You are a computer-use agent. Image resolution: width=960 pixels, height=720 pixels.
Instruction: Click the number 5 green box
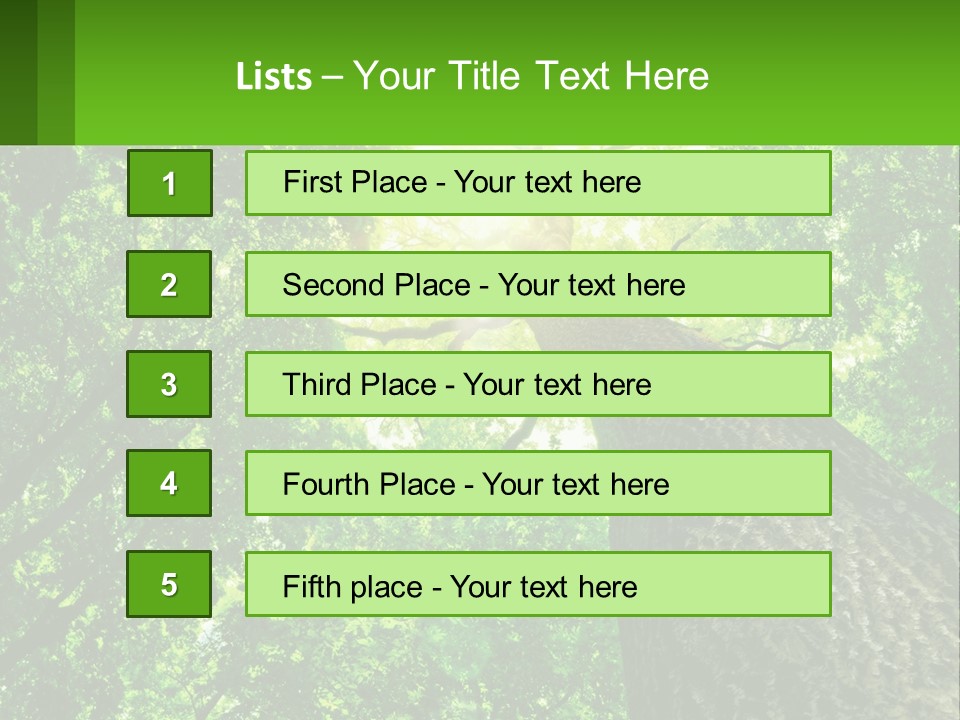click(x=169, y=584)
